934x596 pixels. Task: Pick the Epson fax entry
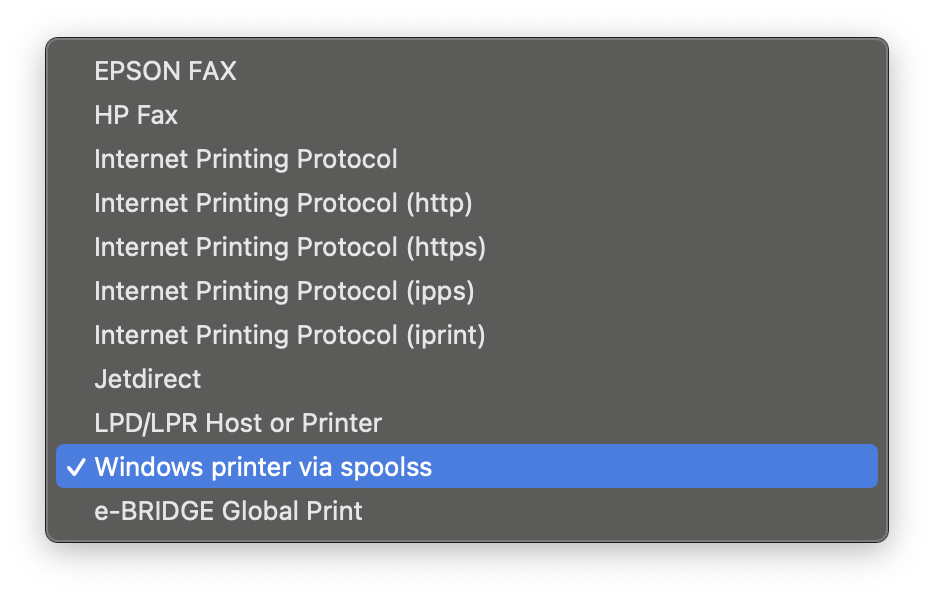[x=165, y=71]
